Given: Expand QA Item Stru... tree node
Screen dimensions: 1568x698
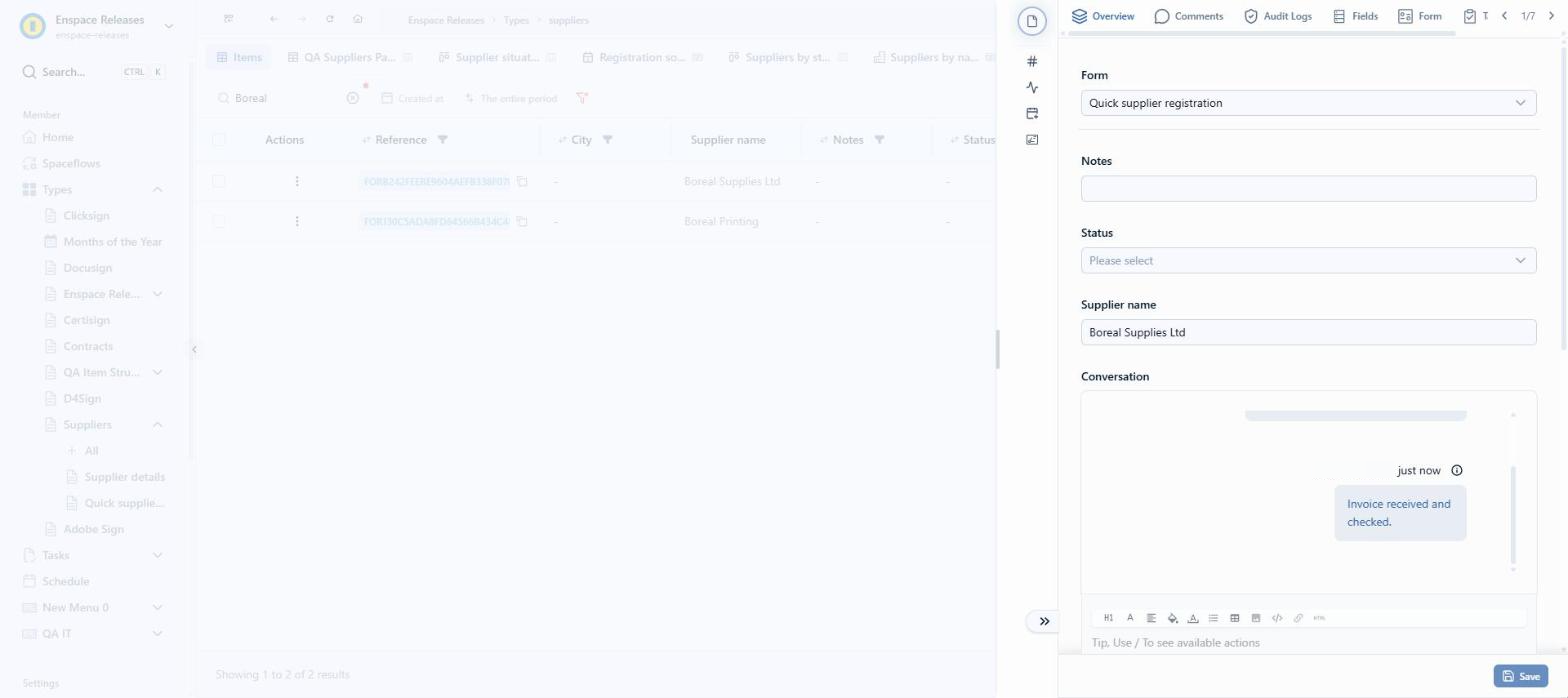Looking at the screenshot, I should click(x=157, y=372).
